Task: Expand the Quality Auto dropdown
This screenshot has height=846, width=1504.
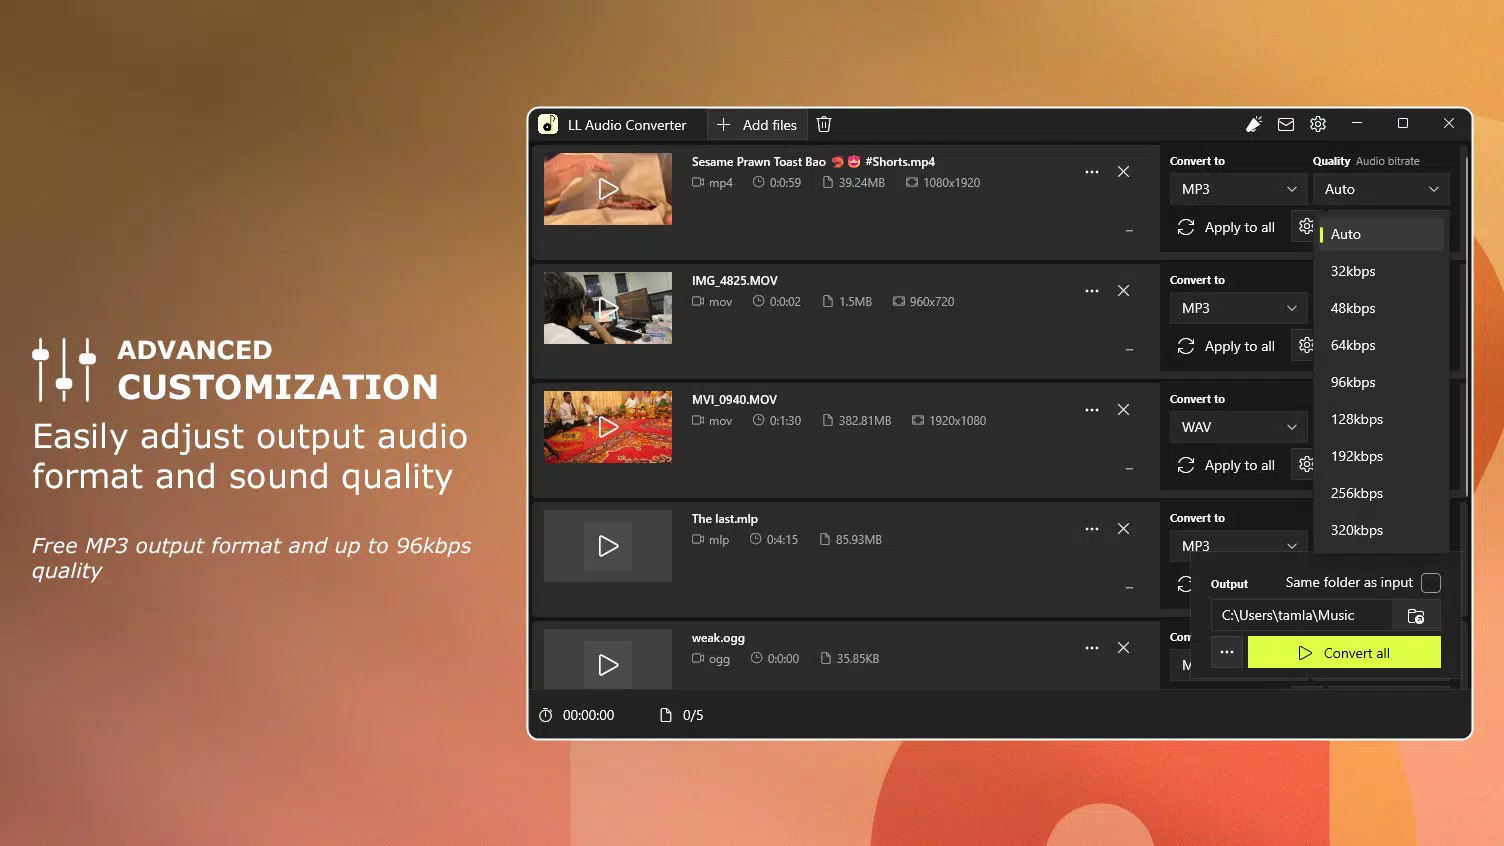Action: (x=1381, y=189)
